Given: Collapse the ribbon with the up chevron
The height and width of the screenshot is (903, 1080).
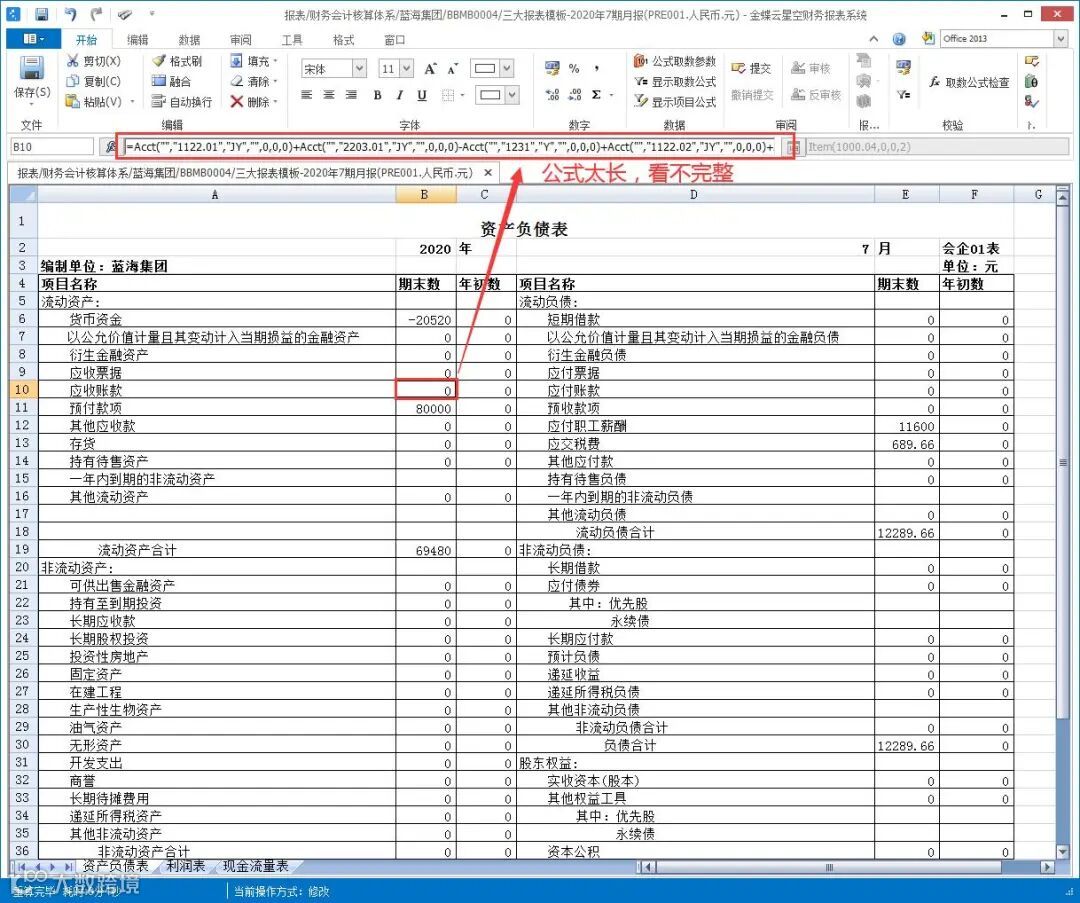Looking at the screenshot, I should 873,39.
